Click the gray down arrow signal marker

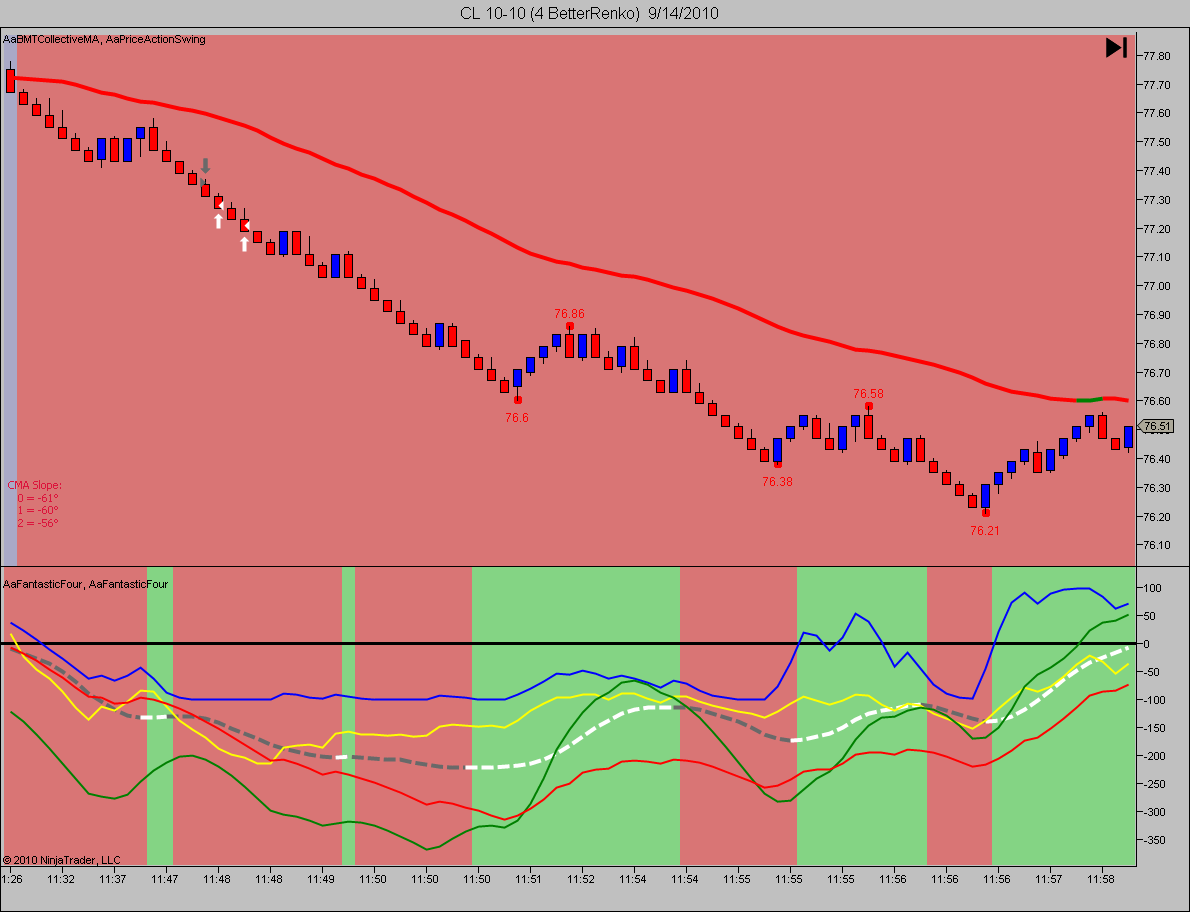(x=205, y=166)
